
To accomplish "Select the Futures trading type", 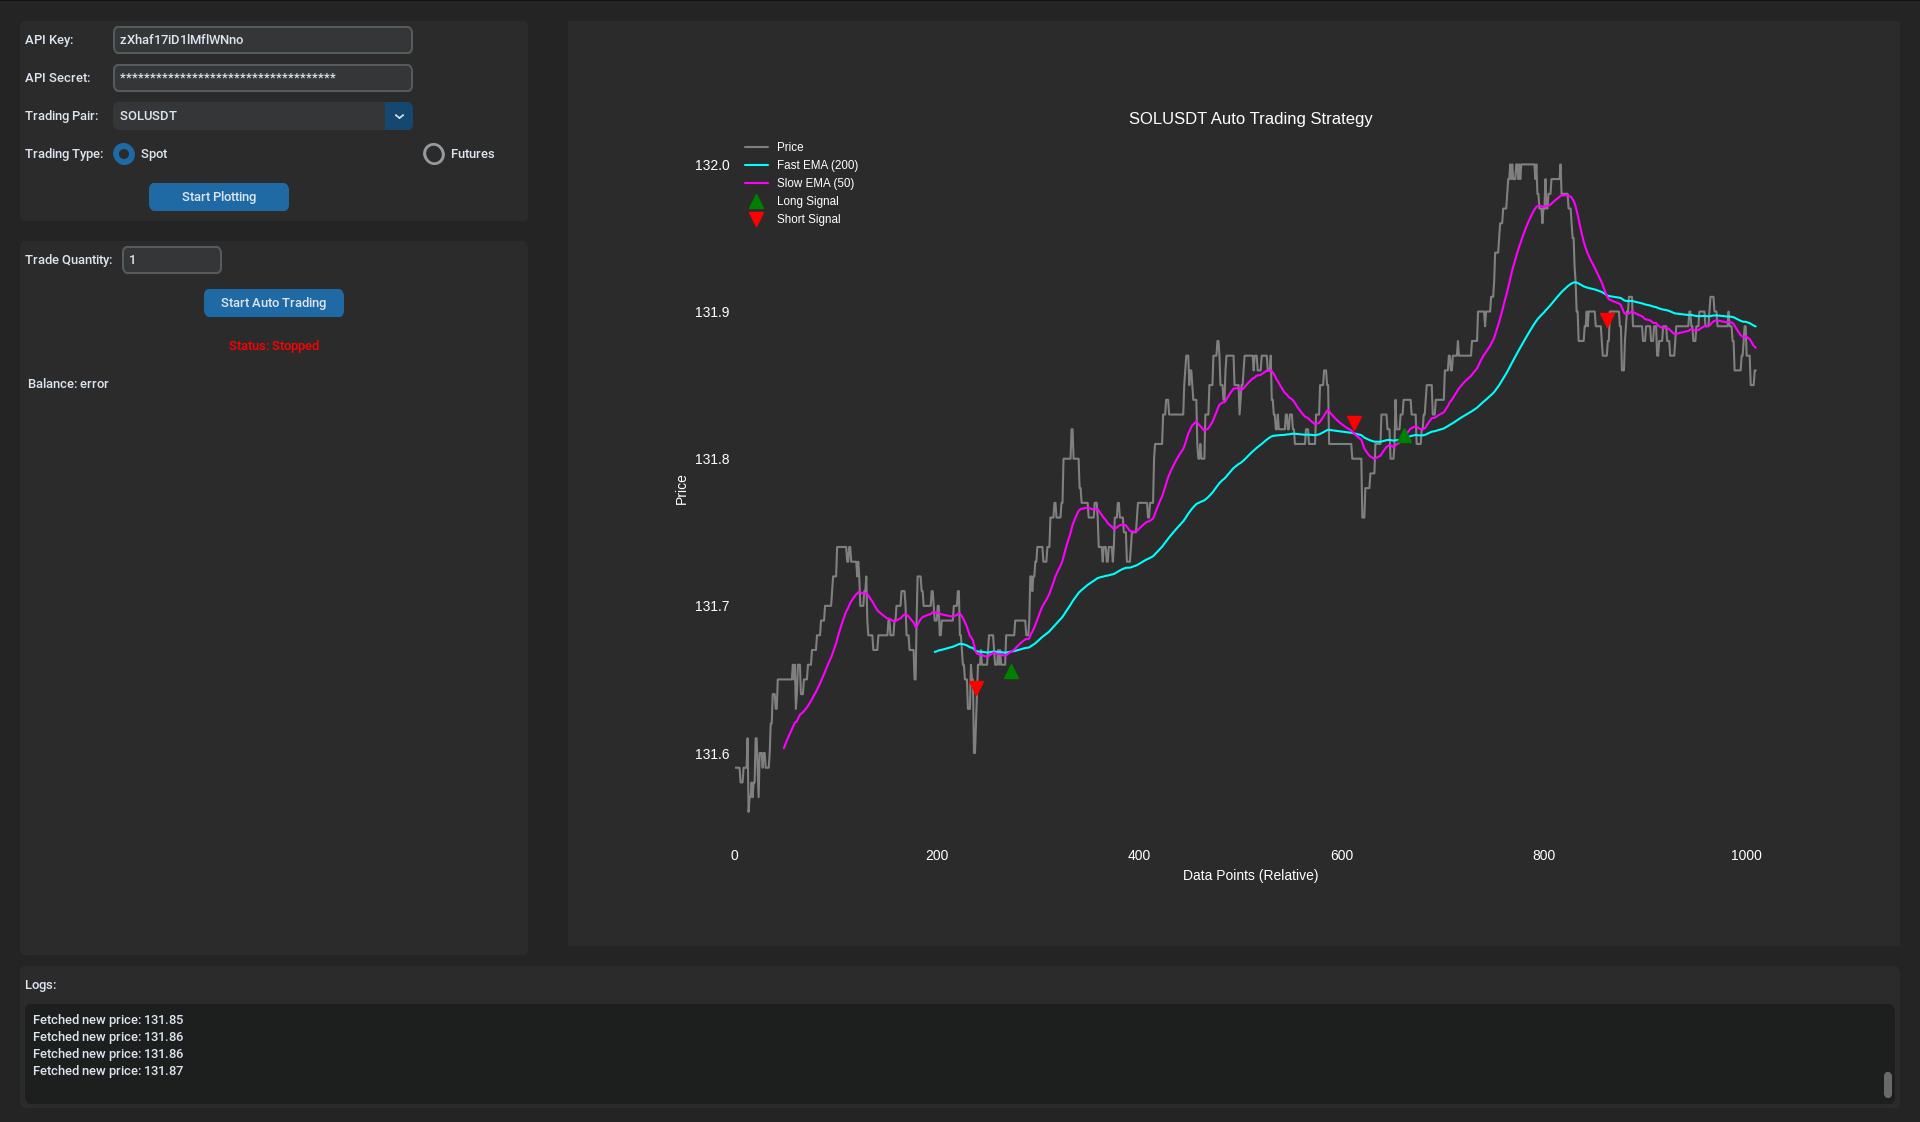I will pyautogui.click(x=434, y=154).
